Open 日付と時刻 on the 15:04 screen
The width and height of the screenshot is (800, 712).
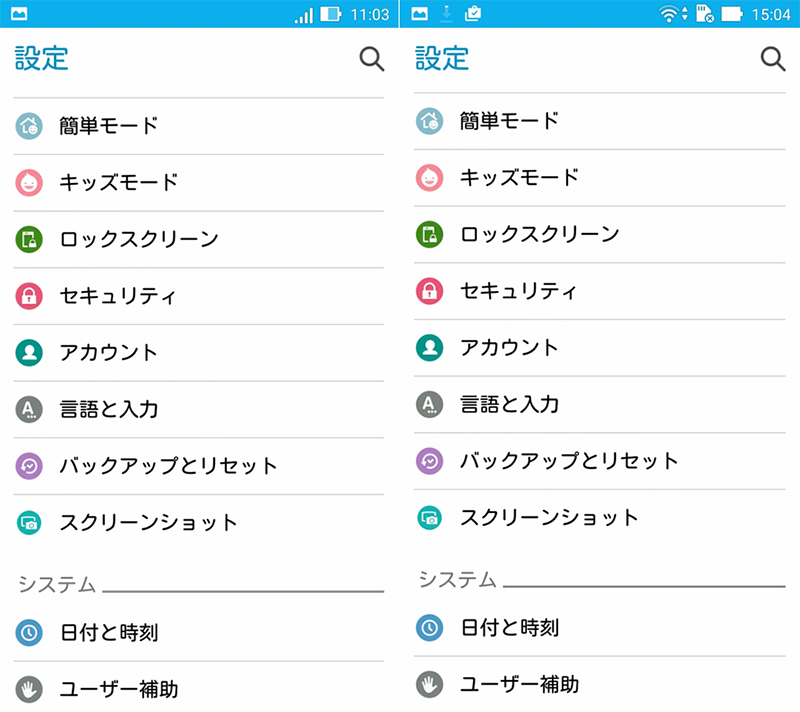509,628
